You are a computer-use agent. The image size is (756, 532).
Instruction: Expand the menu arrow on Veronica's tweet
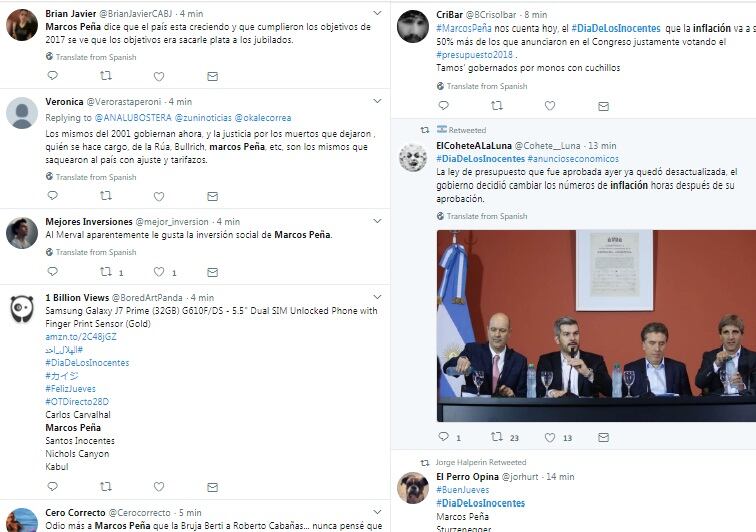[x=377, y=101]
